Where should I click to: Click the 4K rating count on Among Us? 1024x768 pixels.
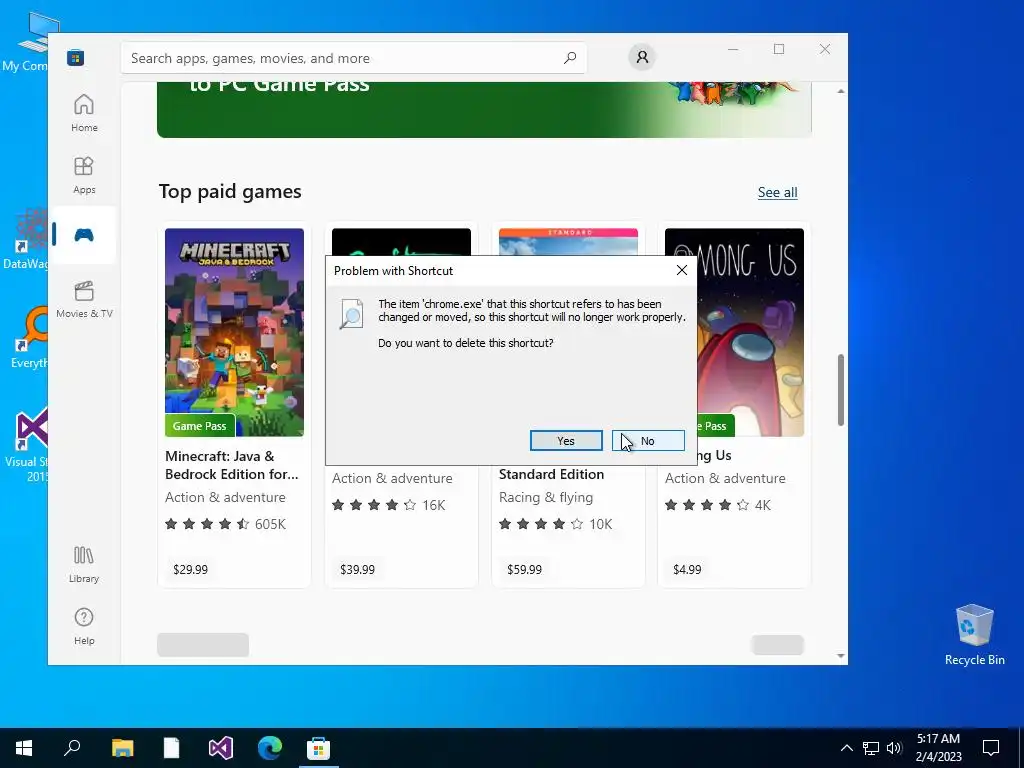pyautogui.click(x=763, y=505)
